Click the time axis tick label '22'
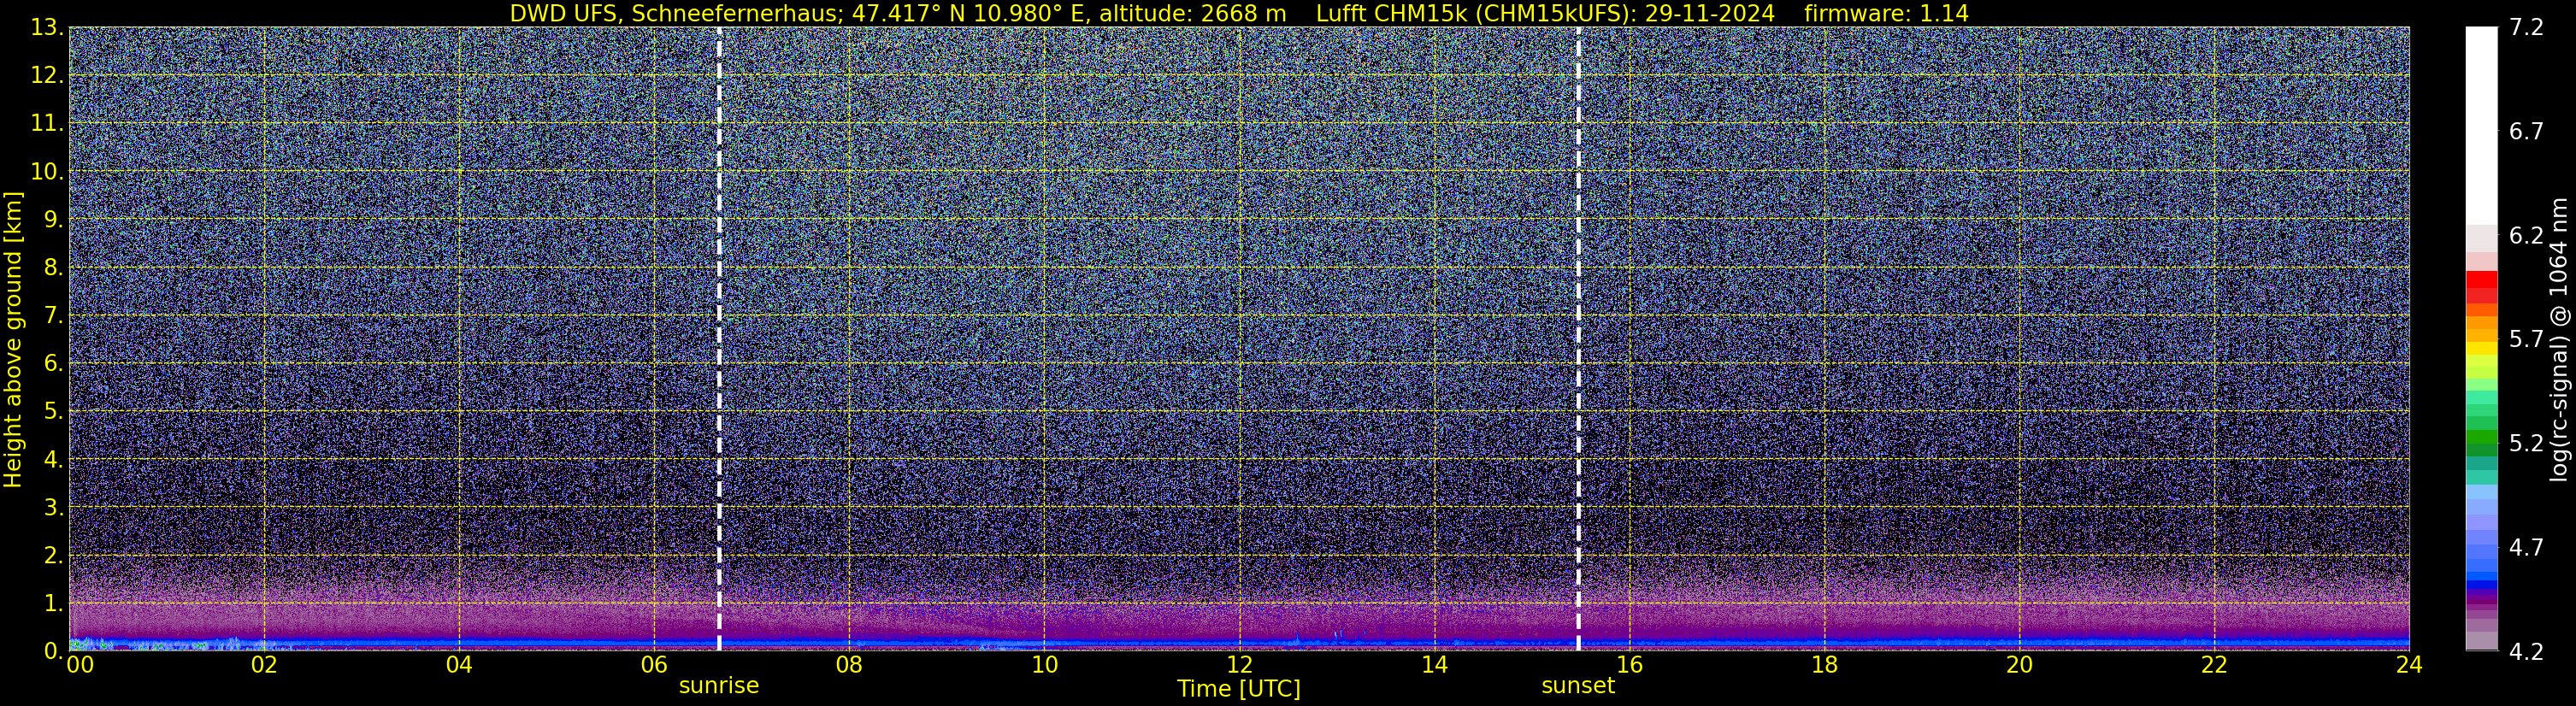 (2214, 665)
